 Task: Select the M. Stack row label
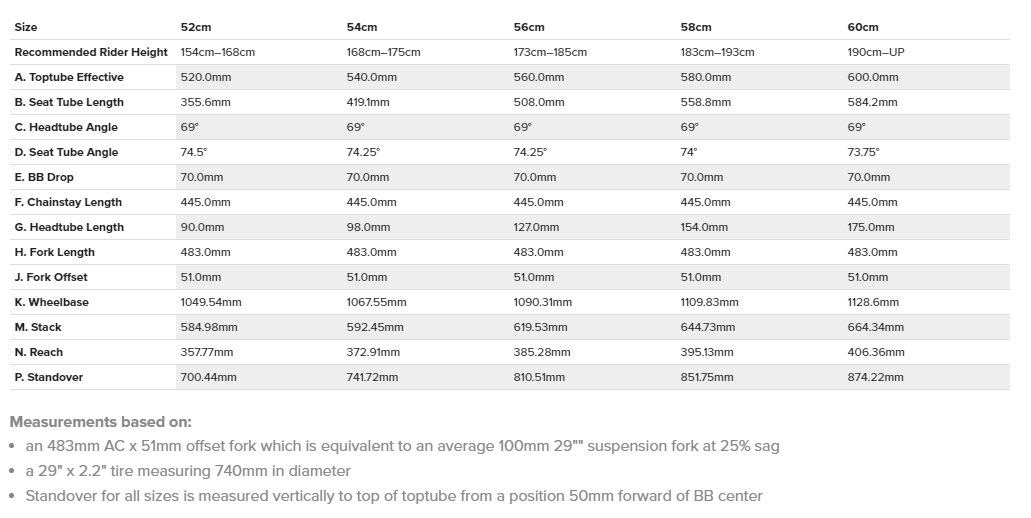(38, 327)
